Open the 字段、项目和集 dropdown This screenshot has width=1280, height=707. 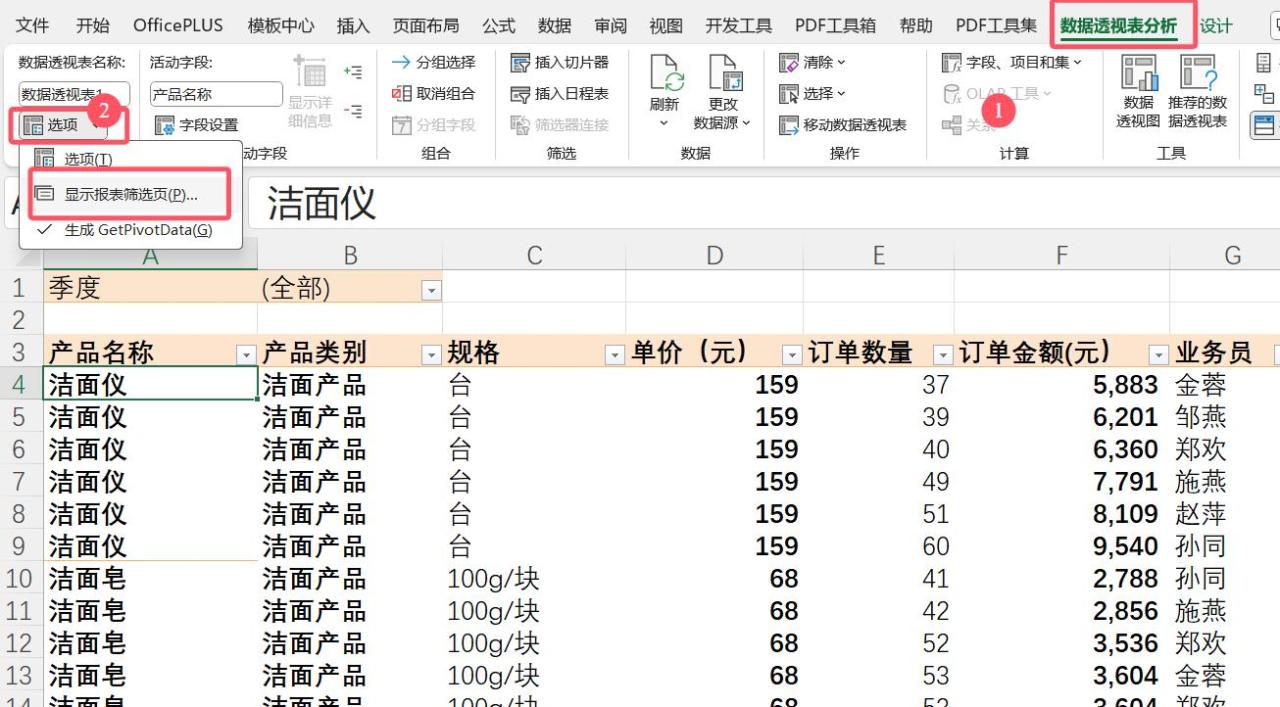pyautogui.click(x=1012, y=62)
